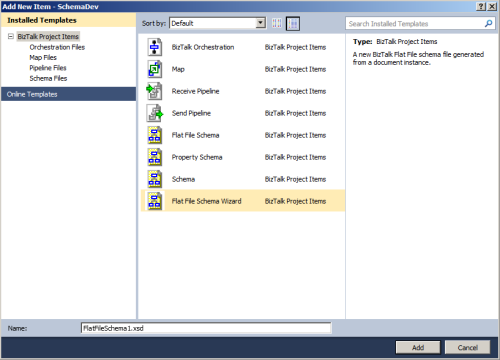Select Pipeline Files category
The image size is (500, 360).
pyautogui.click(x=48, y=68)
